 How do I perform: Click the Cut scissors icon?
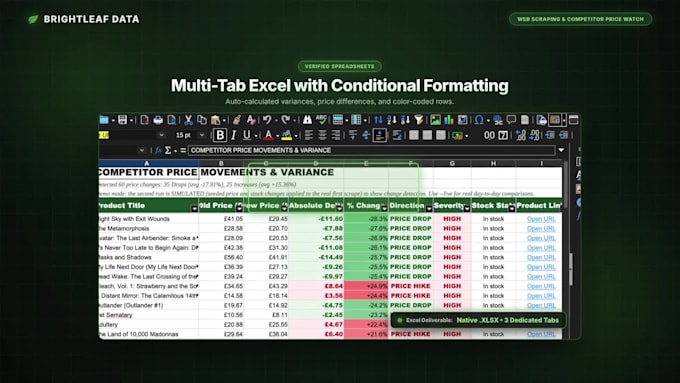point(188,120)
